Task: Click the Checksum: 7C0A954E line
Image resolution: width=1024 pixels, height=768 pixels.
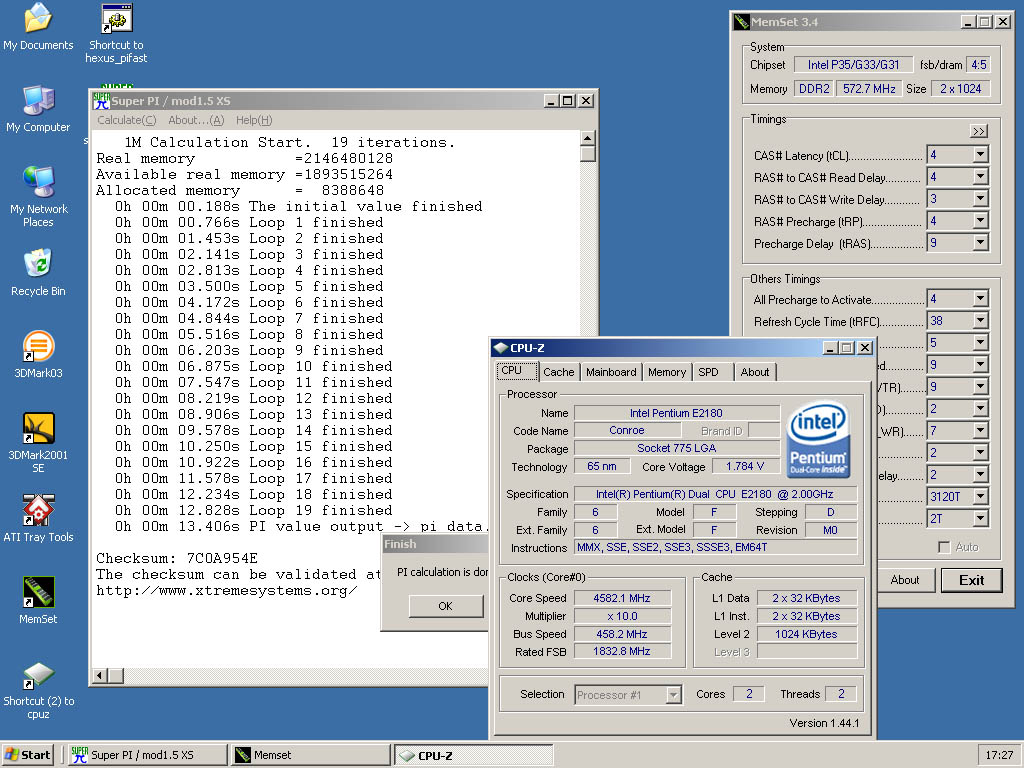Action: 177,558
